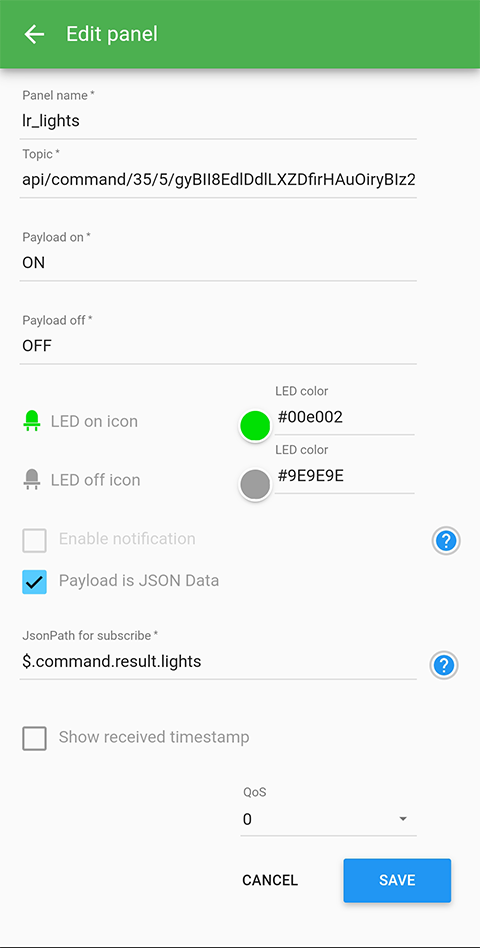Image resolution: width=480 pixels, height=948 pixels.
Task: Open help for Enable notification
Action: (x=446, y=541)
